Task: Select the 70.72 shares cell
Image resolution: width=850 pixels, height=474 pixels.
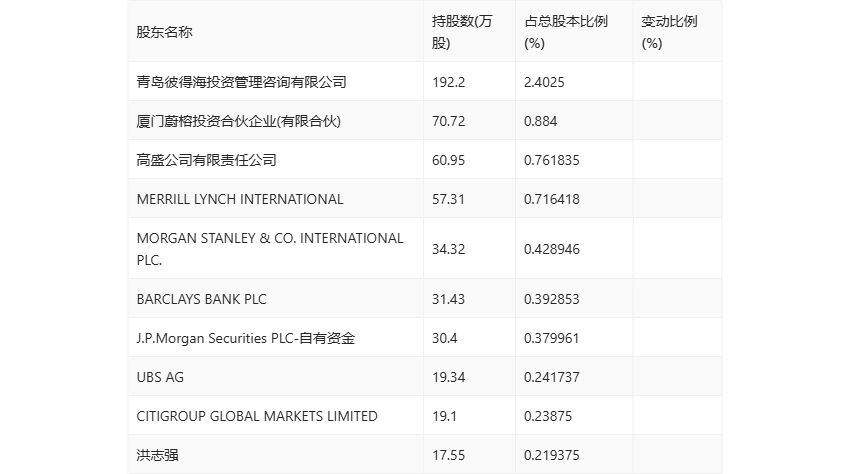Action: point(448,121)
